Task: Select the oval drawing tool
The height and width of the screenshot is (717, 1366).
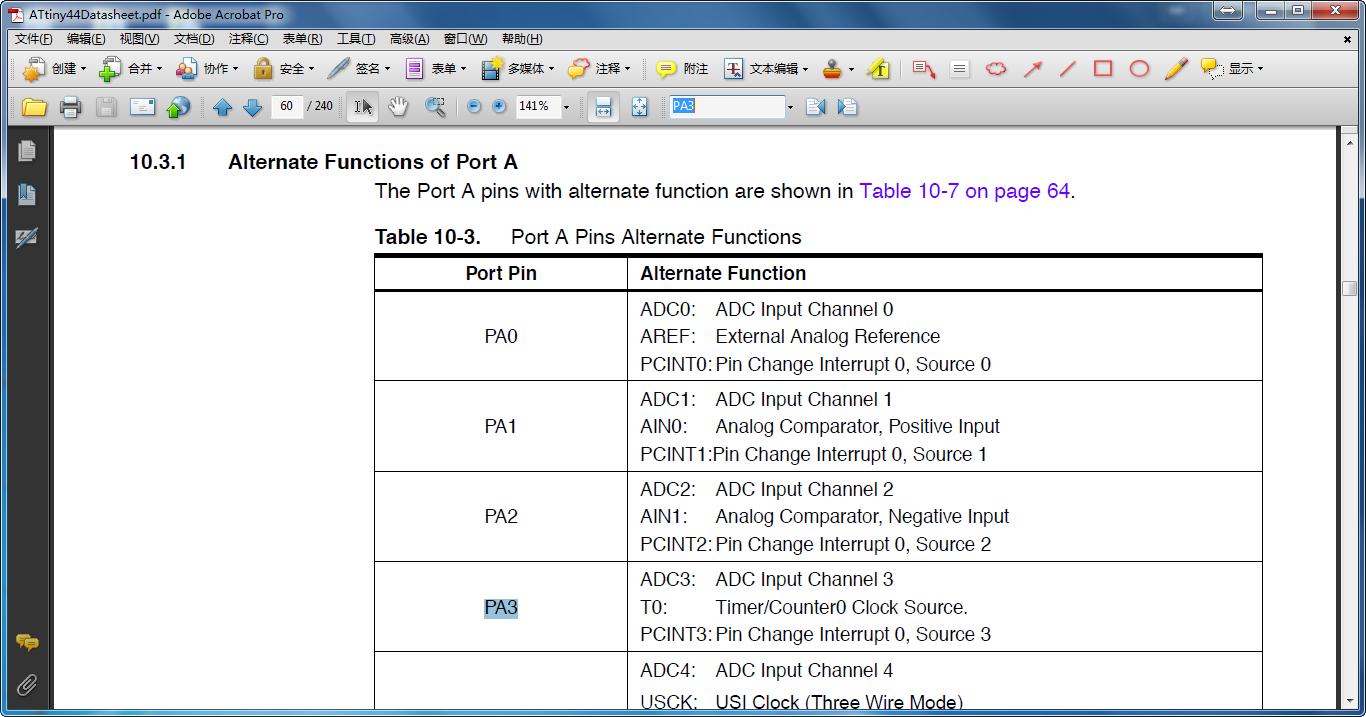Action: (1139, 69)
